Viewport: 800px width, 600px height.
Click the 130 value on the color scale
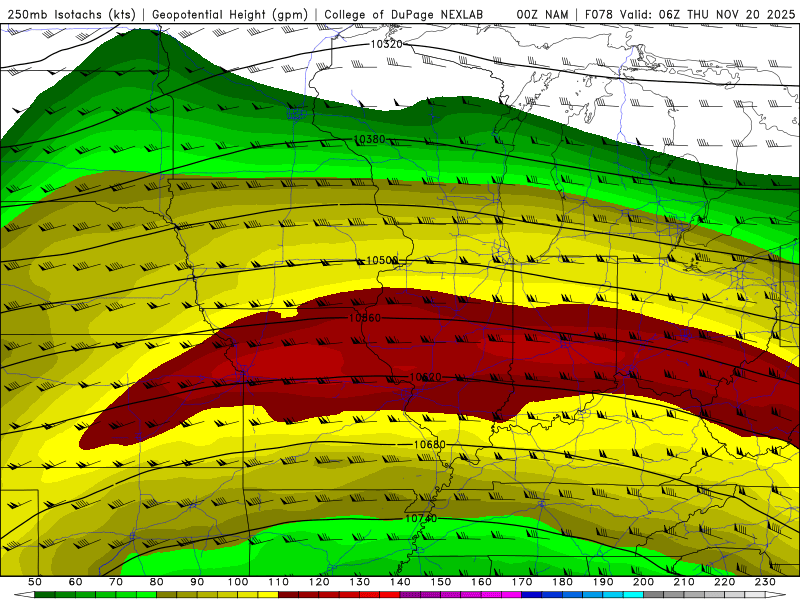pyautogui.click(x=360, y=582)
